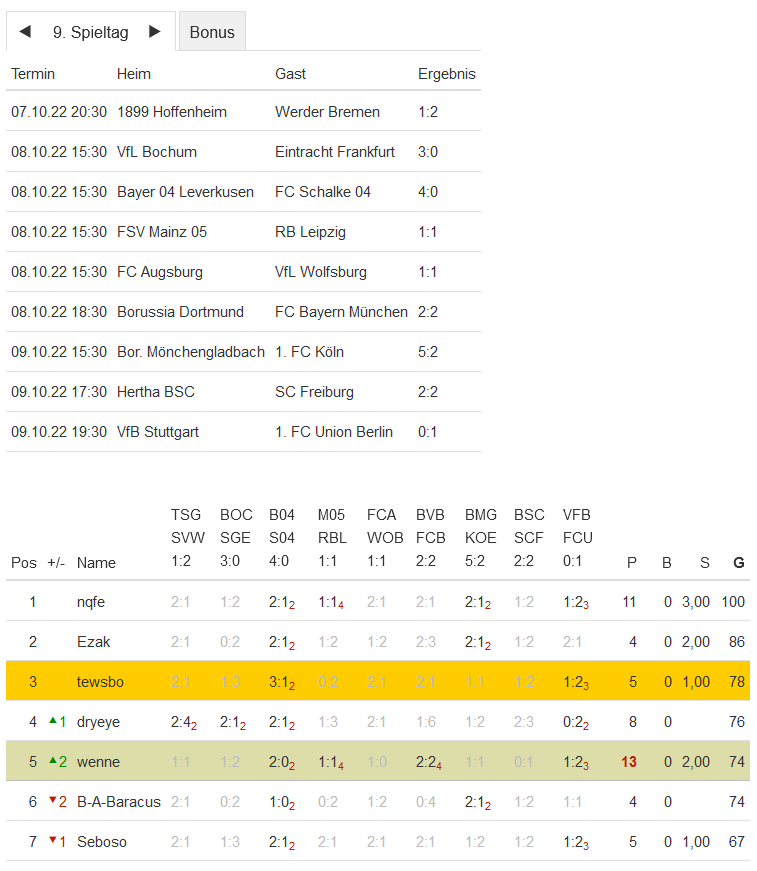This screenshot has height=871, width=757.
Task: Open user Ezak's profile name
Action: tap(93, 642)
